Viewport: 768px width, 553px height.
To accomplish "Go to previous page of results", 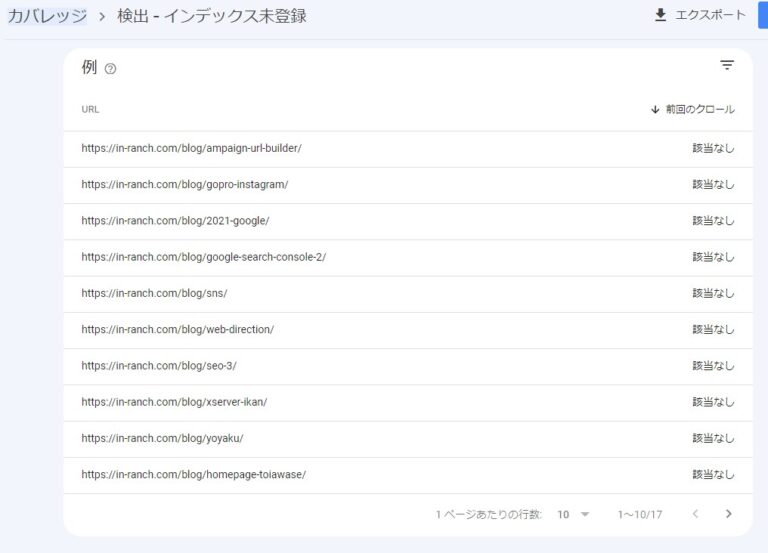I will [695, 514].
